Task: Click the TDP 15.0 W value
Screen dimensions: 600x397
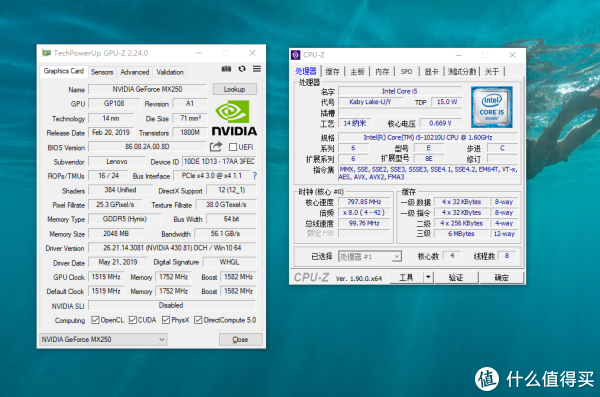Action: point(447,102)
